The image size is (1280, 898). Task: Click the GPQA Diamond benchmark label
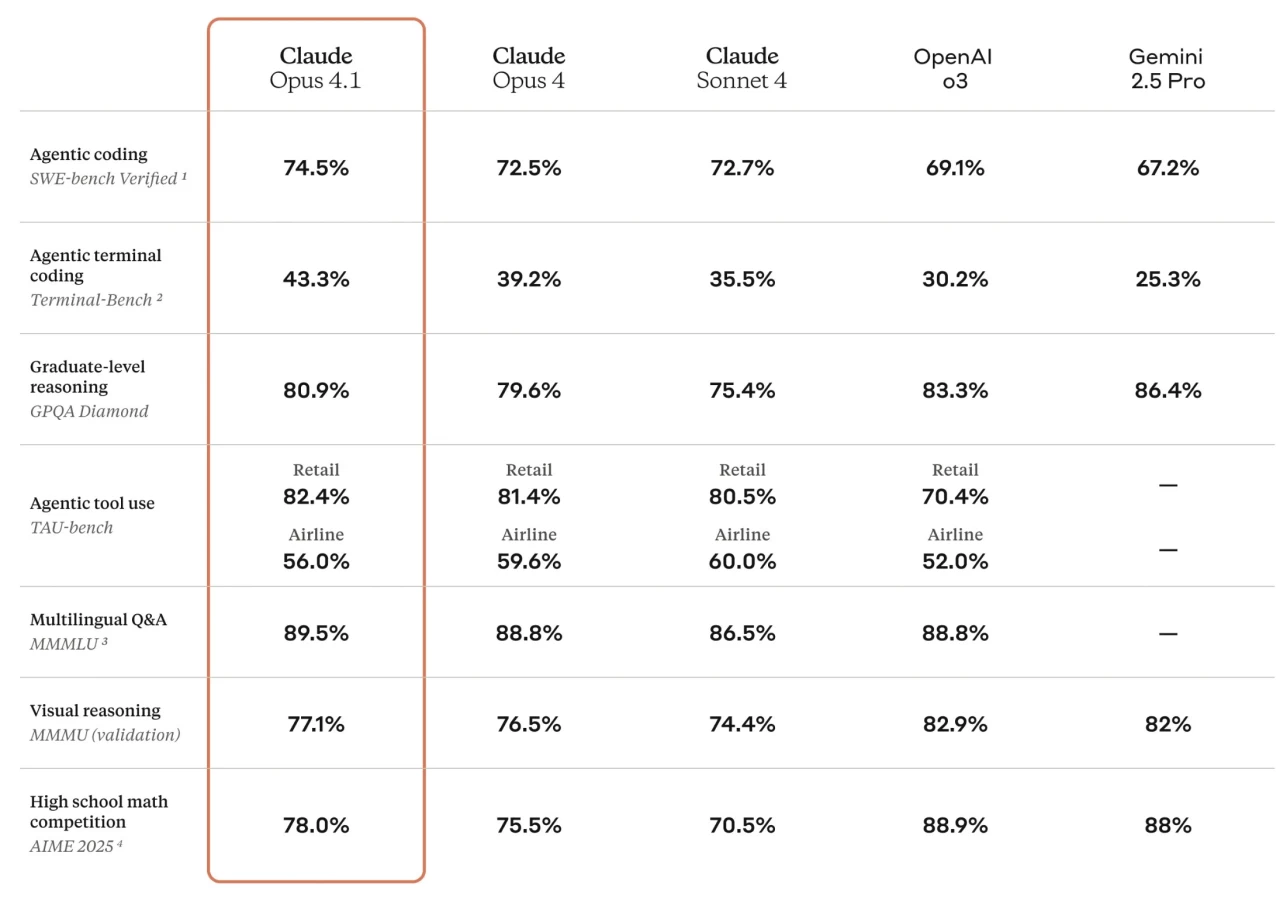point(89,411)
